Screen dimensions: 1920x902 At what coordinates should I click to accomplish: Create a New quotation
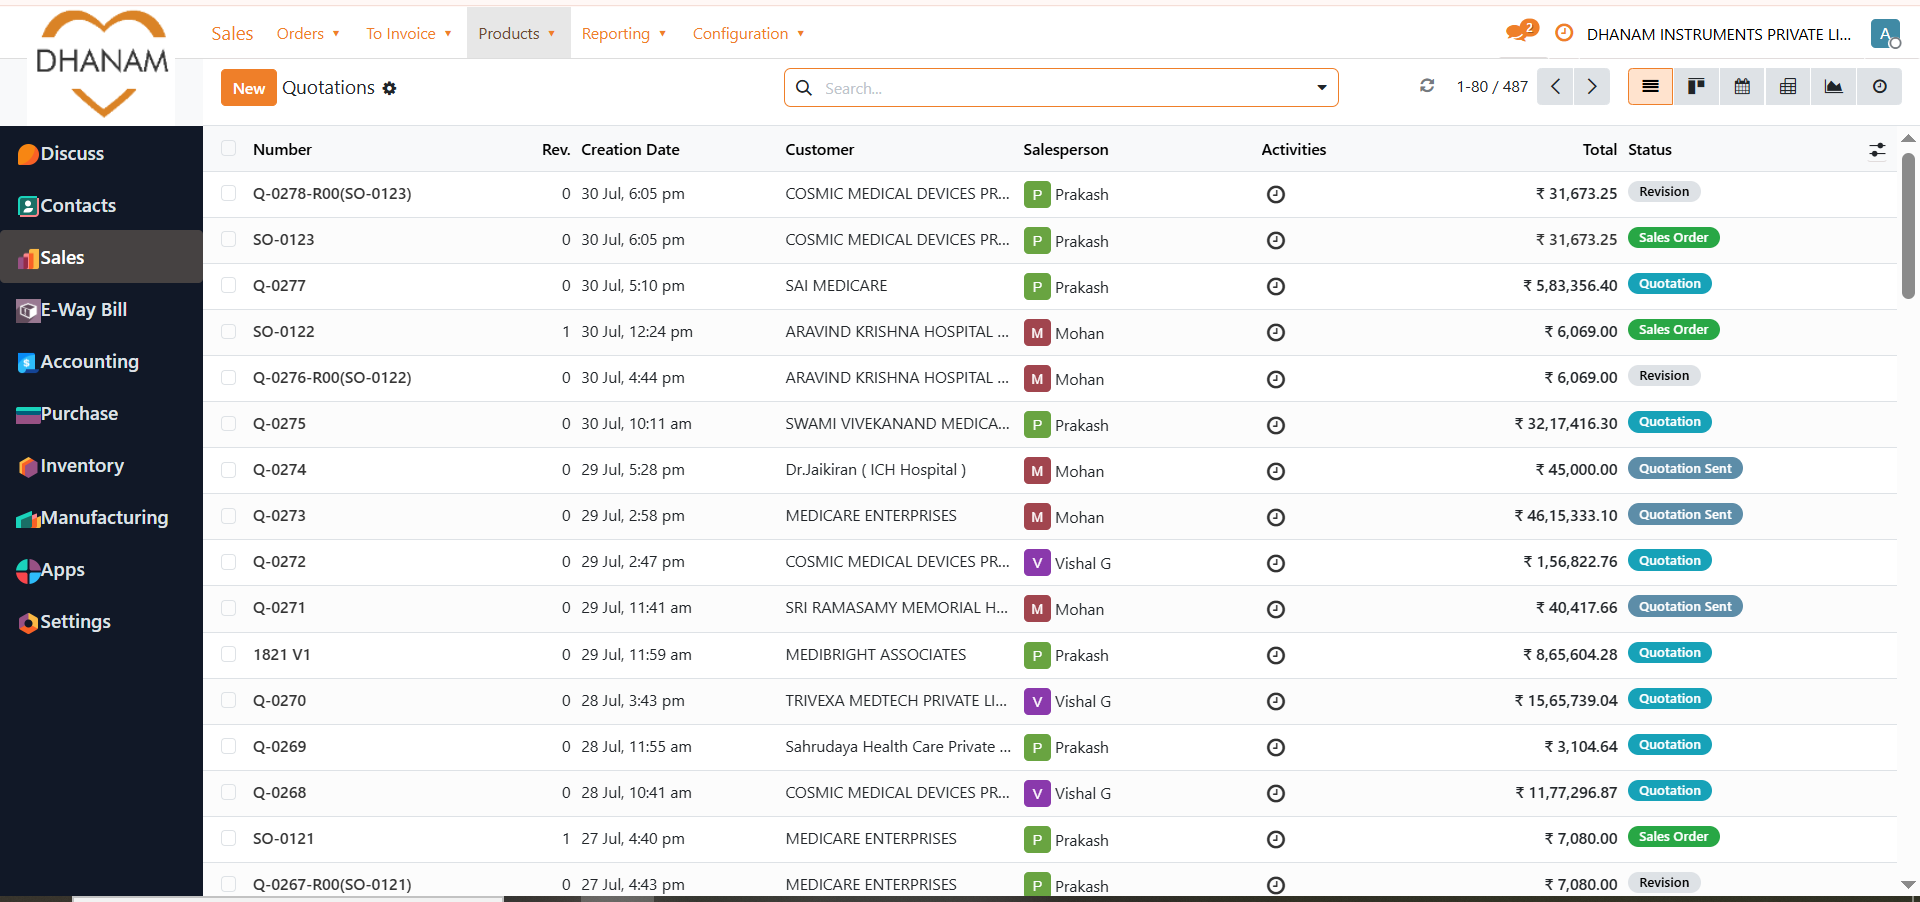pos(249,88)
